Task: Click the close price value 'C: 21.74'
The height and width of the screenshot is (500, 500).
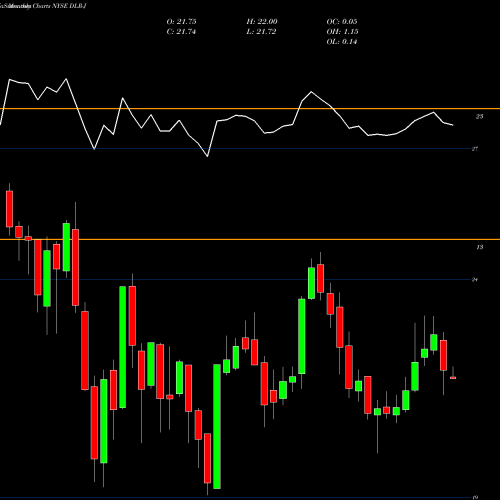Action: coord(181,32)
